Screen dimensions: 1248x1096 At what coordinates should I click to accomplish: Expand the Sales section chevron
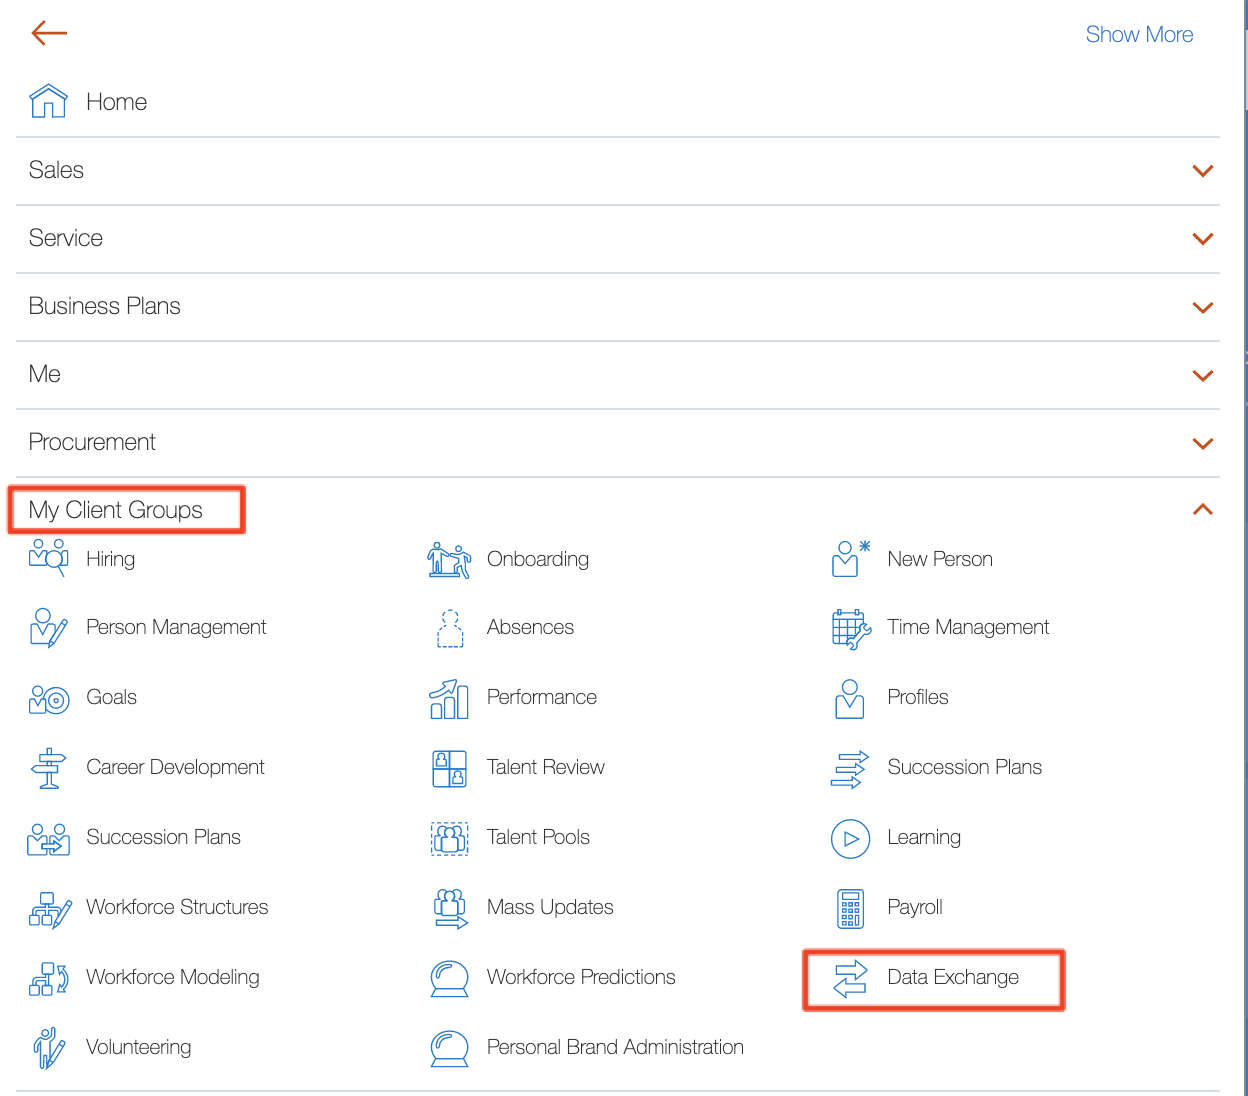[1202, 171]
